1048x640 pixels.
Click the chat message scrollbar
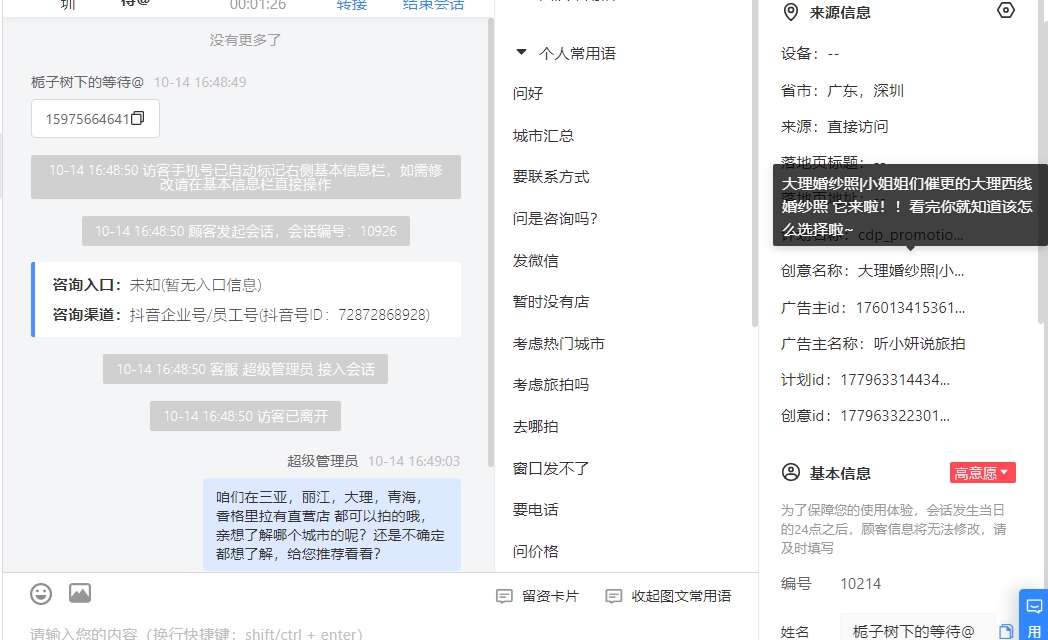[491, 241]
